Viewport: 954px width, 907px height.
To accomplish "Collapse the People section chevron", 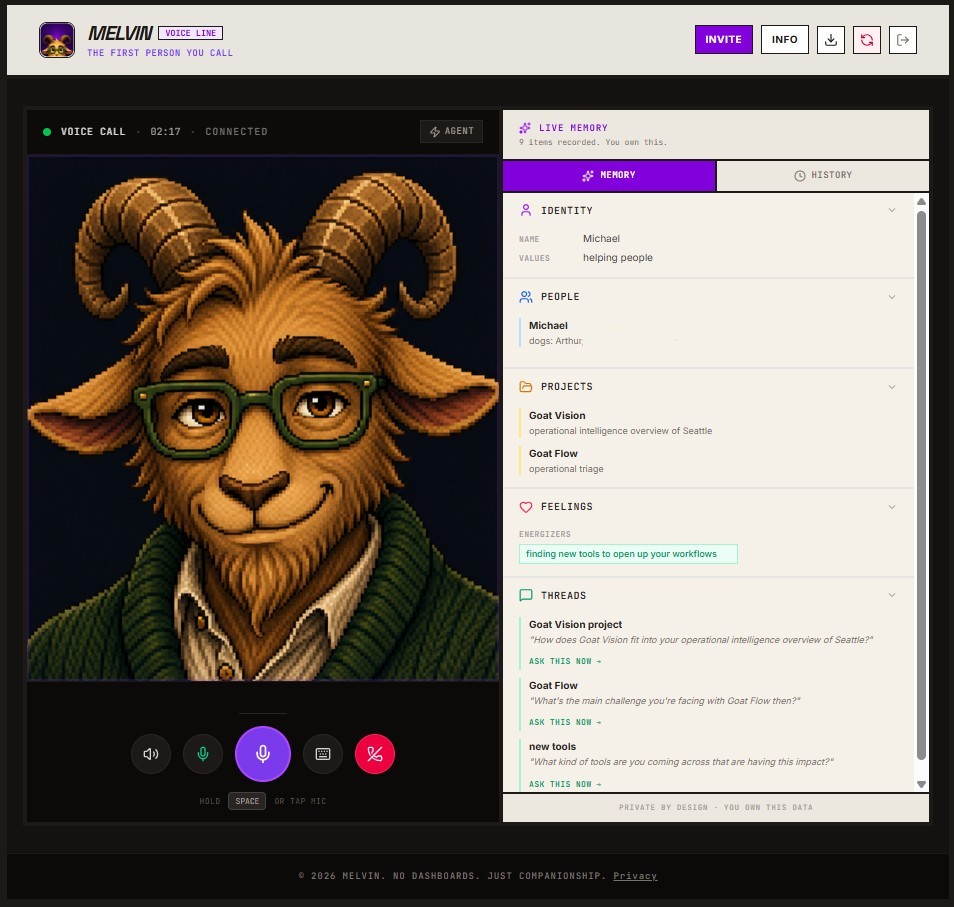I will point(892,297).
